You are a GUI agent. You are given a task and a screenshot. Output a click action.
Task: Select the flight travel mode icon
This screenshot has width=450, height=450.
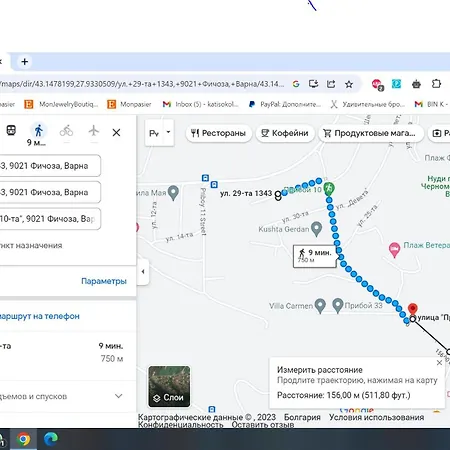94,131
